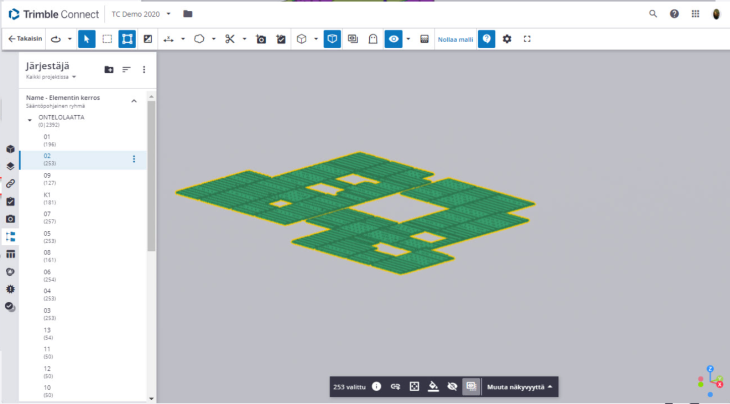The height and width of the screenshot is (404, 730).
Task: Click the Takaisin back button
Action: coord(24,39)
